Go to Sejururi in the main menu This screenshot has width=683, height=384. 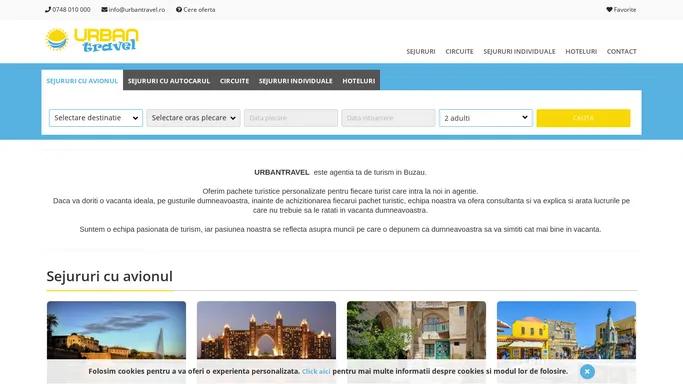pyautogui.click(x=421, y=51)
